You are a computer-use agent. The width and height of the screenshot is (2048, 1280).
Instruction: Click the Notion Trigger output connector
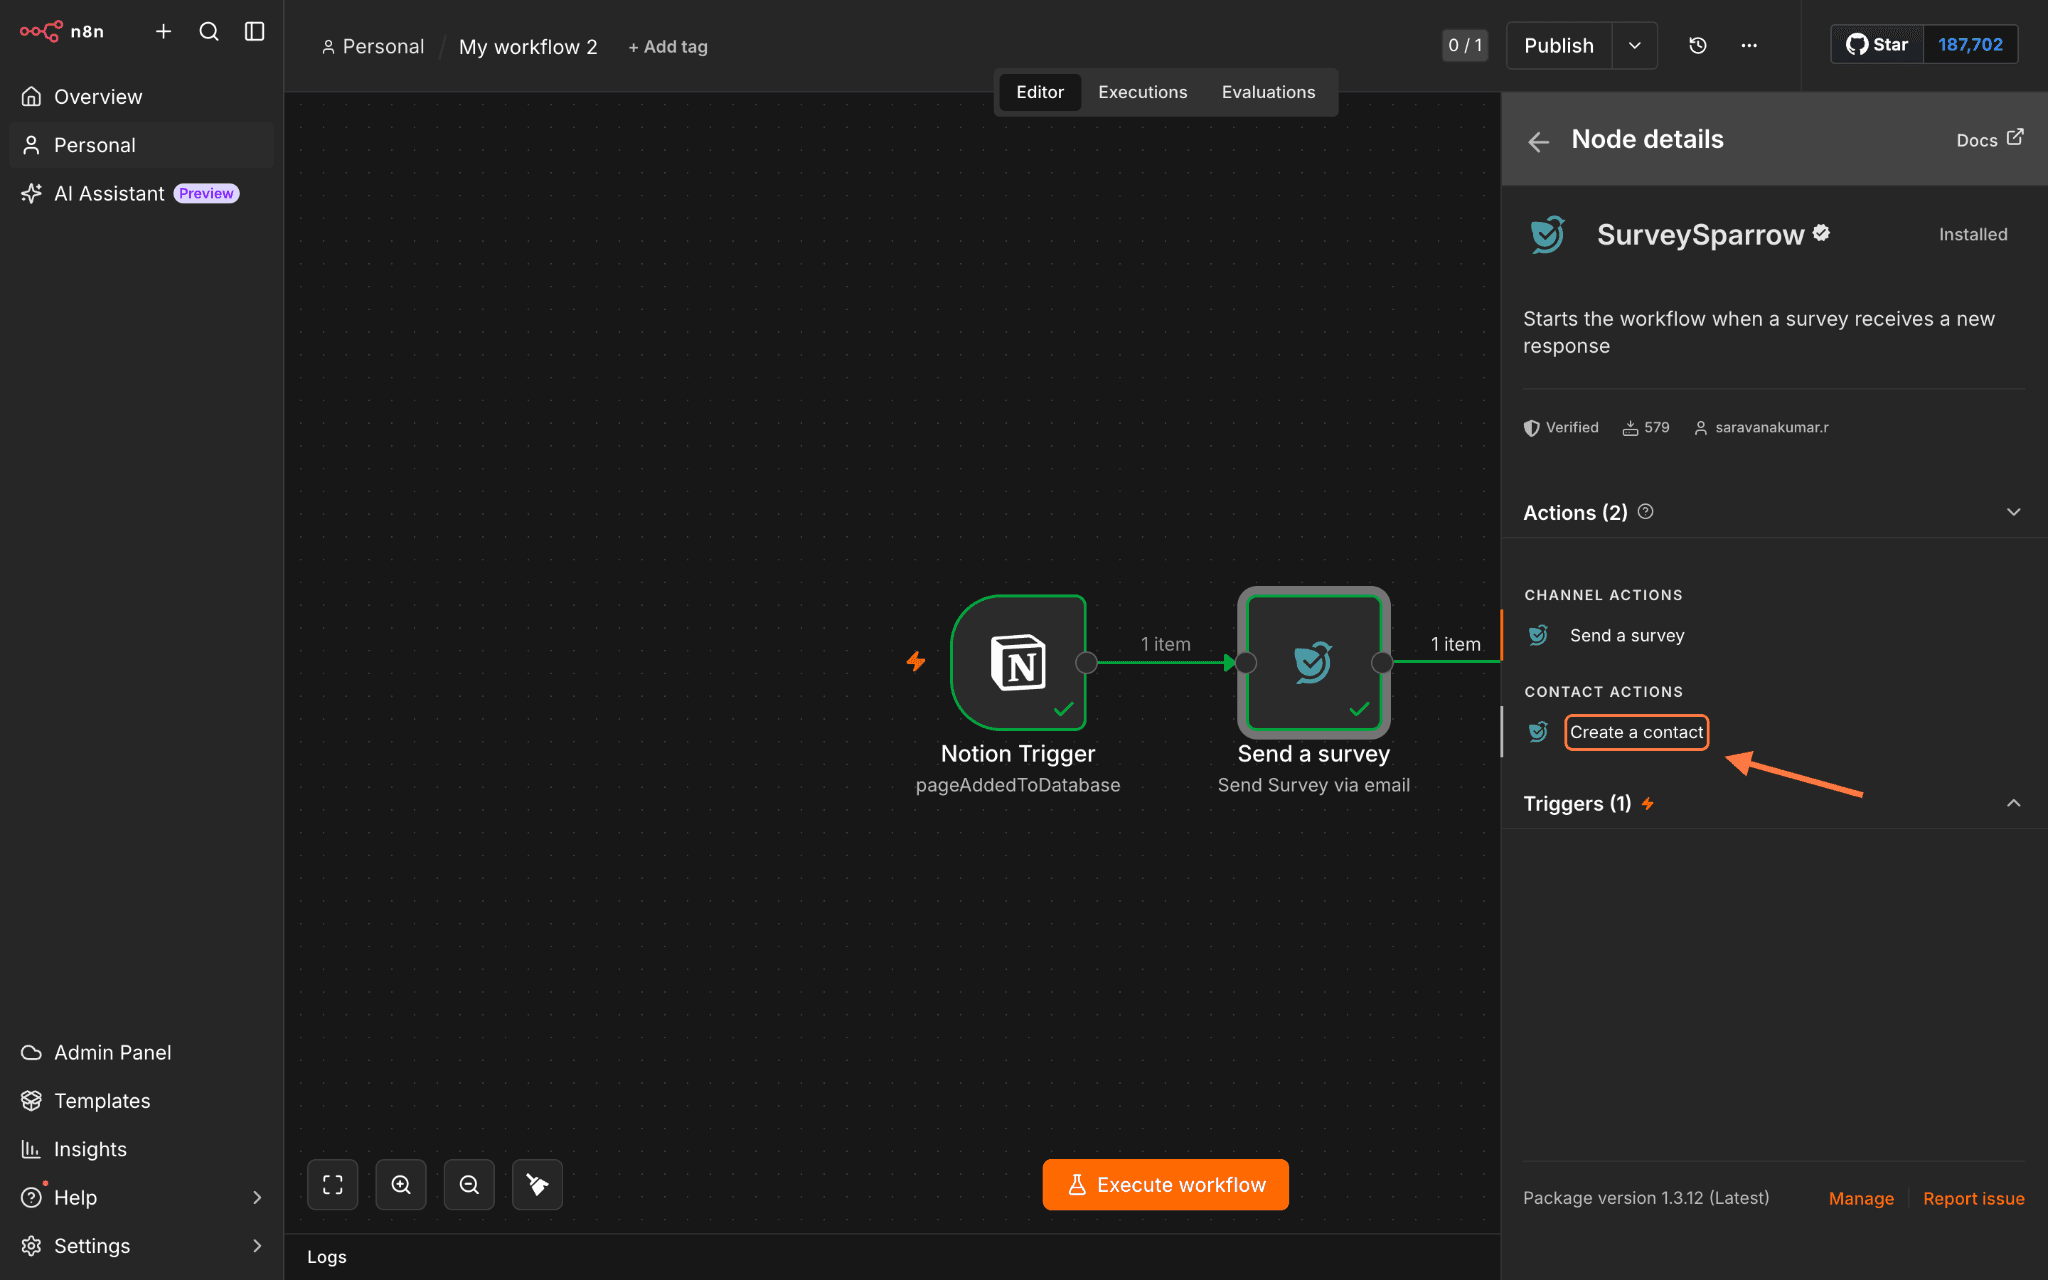click(1086, 662)
